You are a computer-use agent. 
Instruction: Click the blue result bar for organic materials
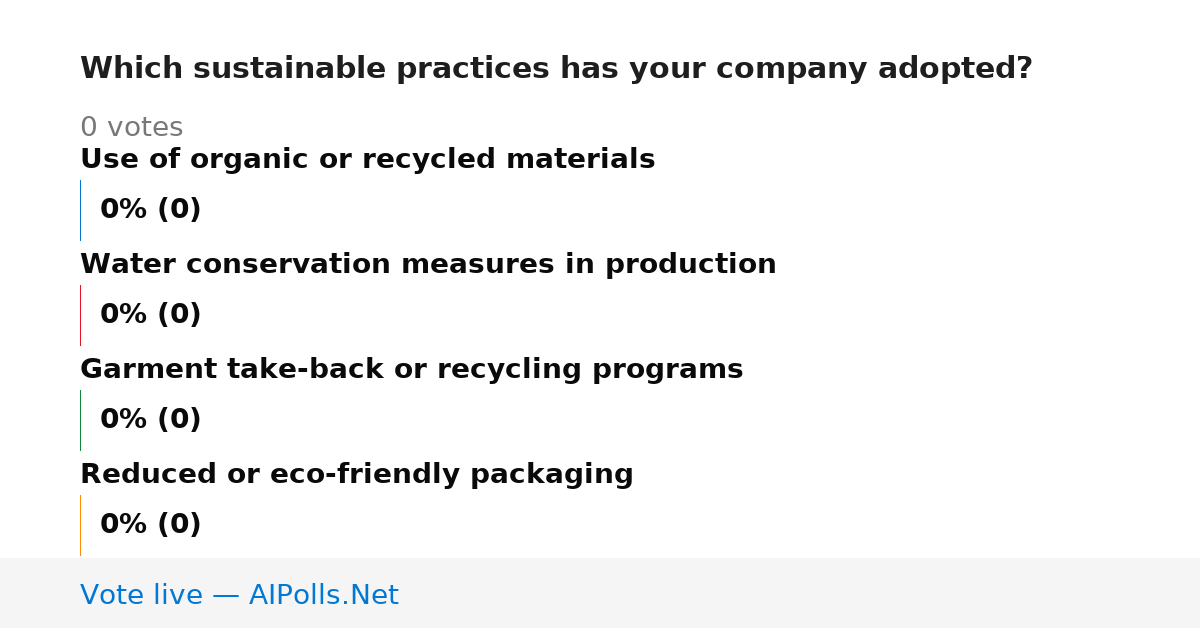[80, 210]
